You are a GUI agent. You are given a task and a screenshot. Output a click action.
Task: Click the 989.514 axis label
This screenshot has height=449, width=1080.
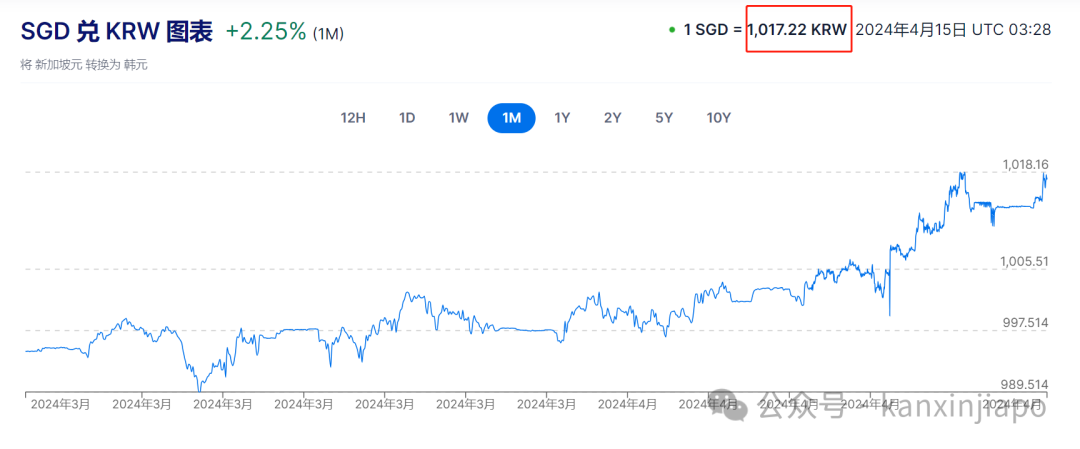pos(1026,384)
